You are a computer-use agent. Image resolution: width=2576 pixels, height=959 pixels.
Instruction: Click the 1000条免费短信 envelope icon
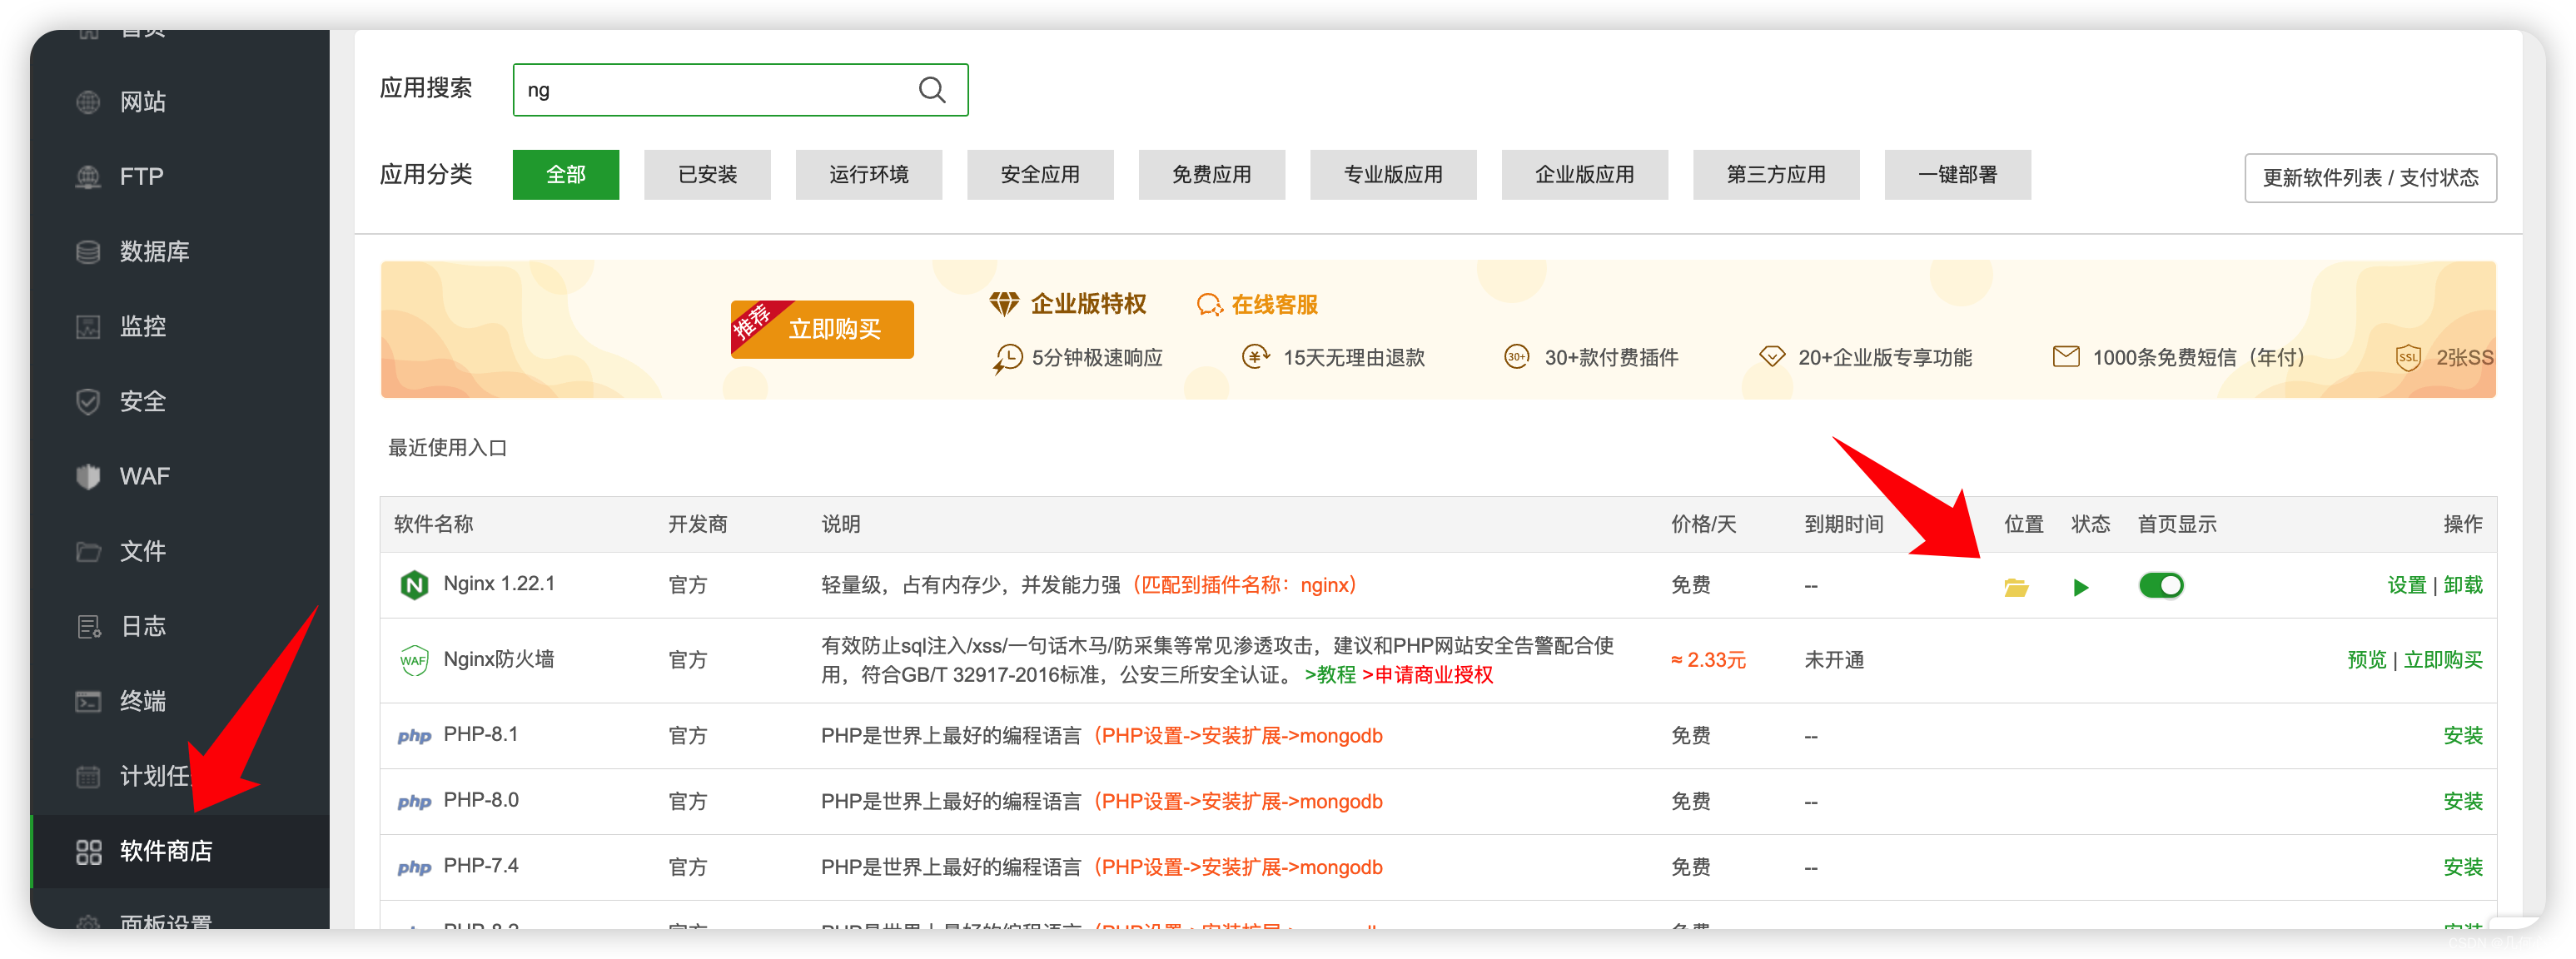(x=2065, y=357)
